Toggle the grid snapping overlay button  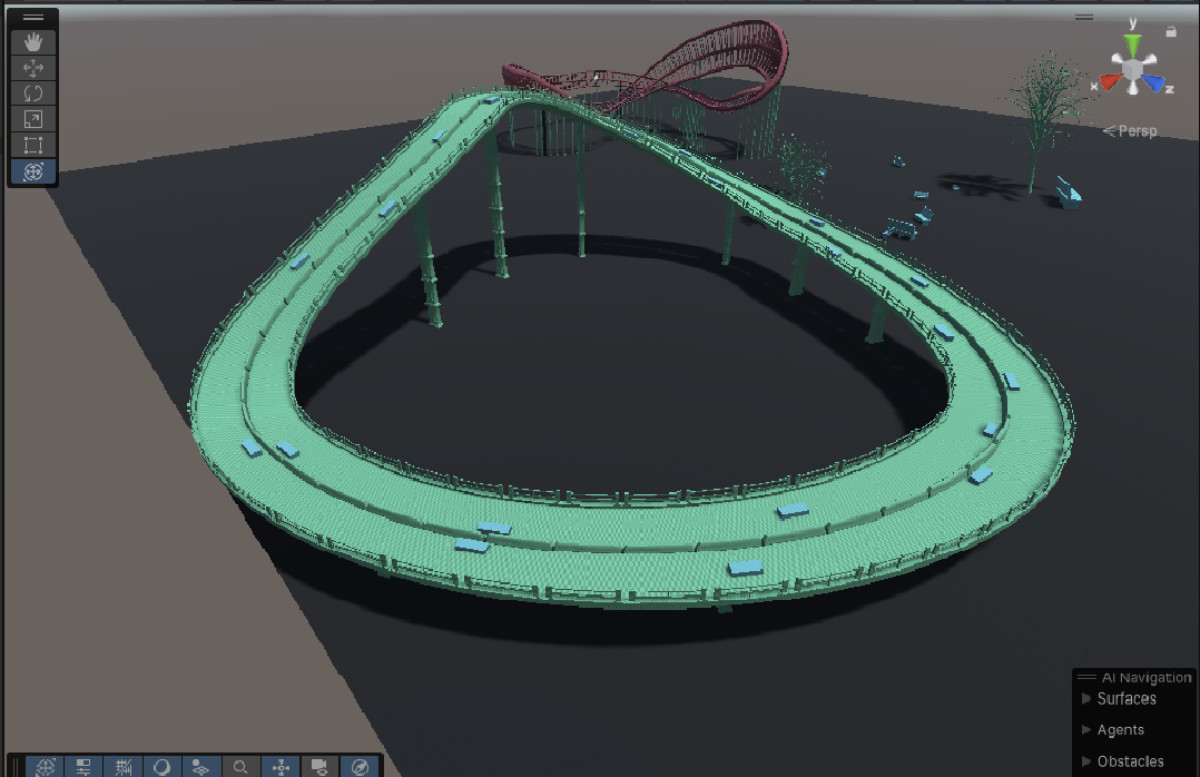(123, 767)
